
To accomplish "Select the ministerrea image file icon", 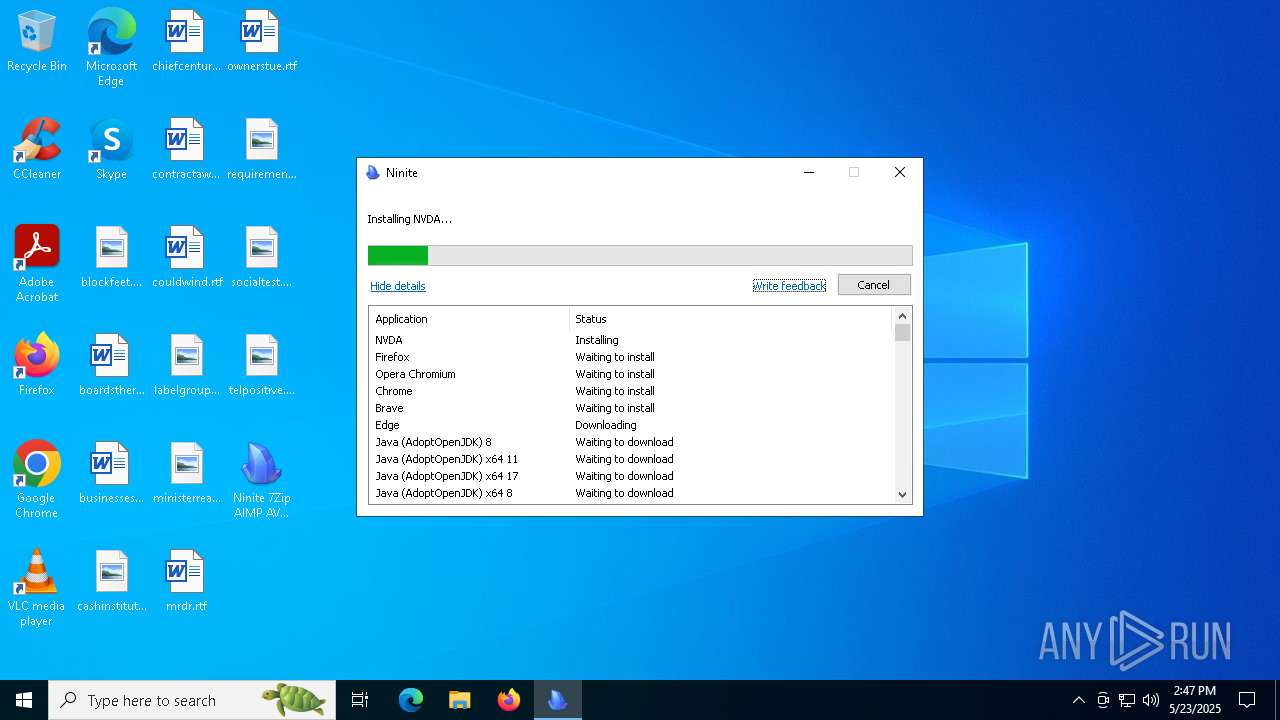I will pos(187,474).
